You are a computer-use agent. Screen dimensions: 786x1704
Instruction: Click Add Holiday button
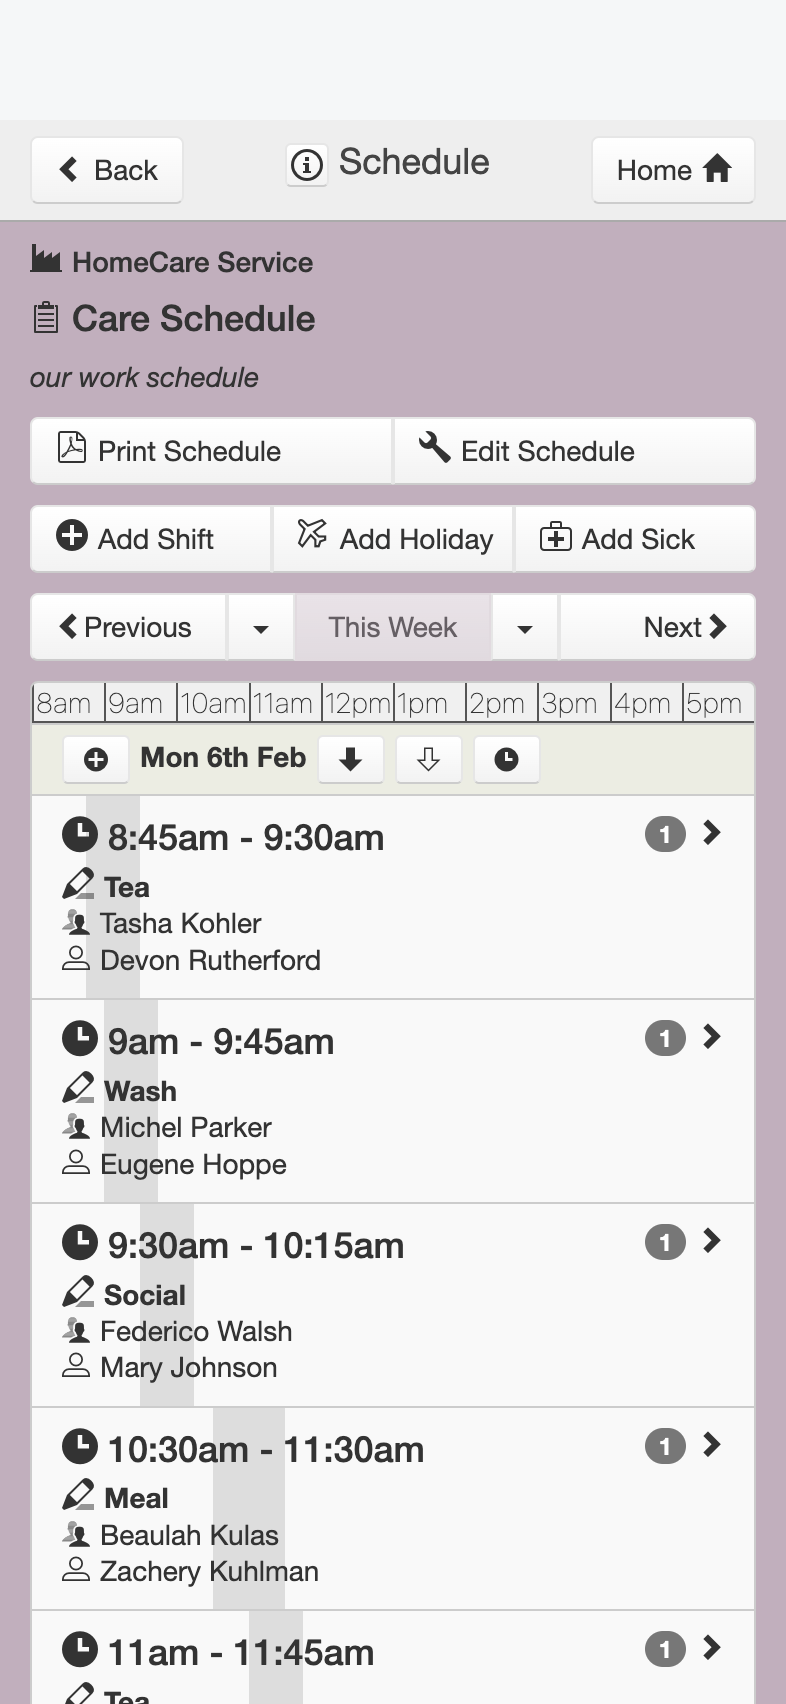393,539
